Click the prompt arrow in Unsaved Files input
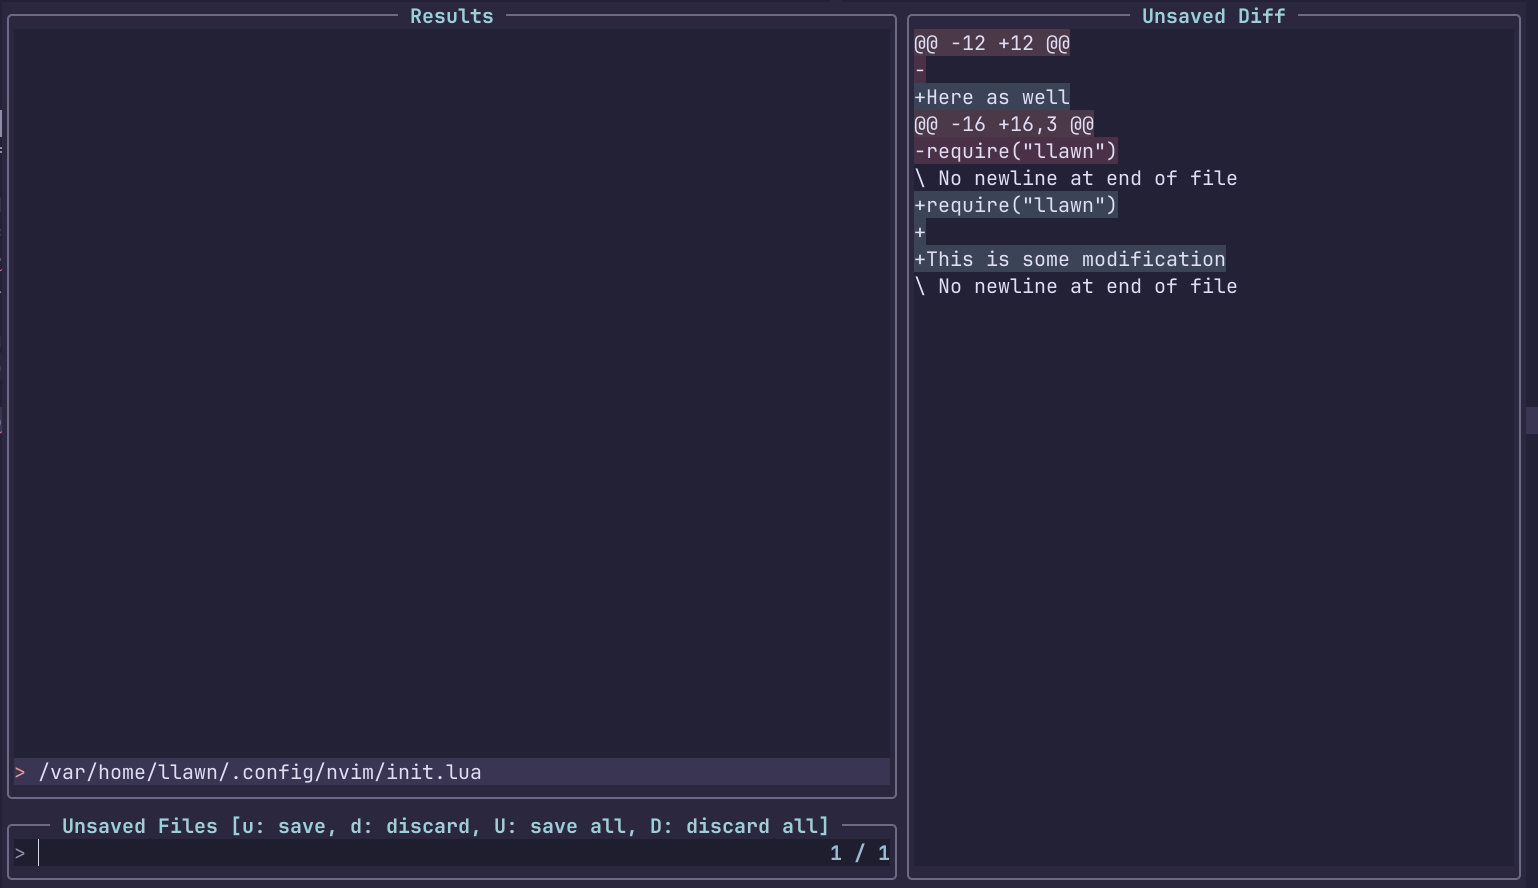 pyautogui.click(x=20, y=853)
